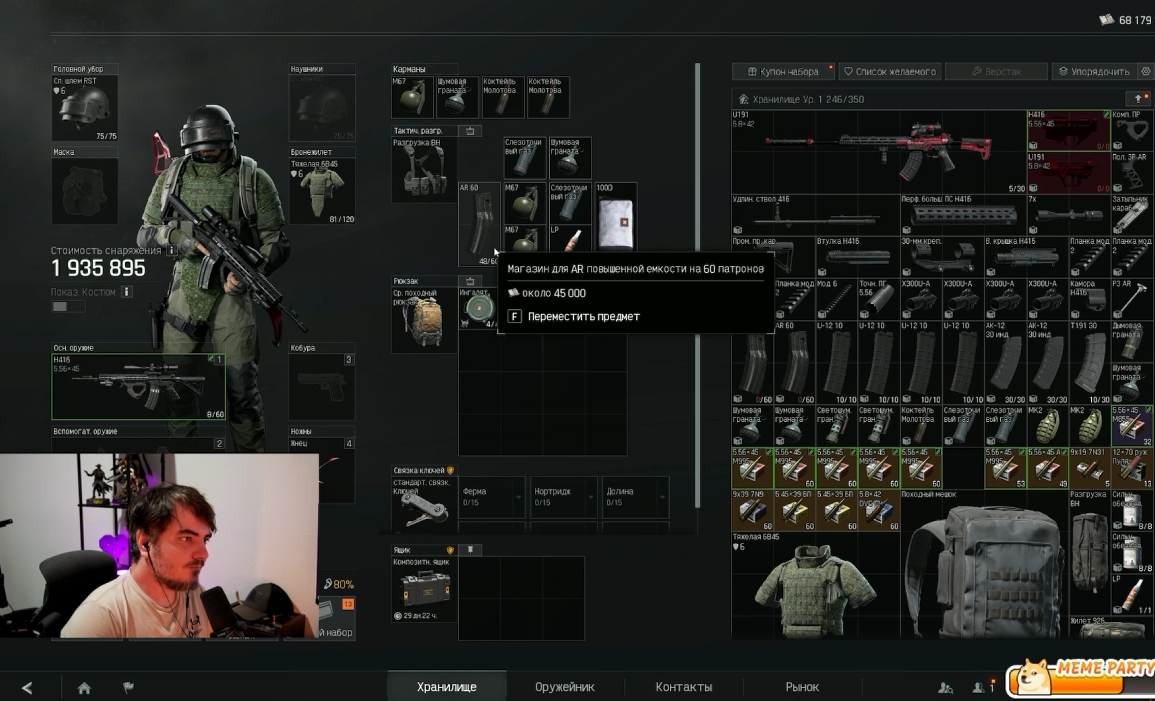Select the РЗ AR charging handle
Screen dimensions: 1155x701
1132,299
